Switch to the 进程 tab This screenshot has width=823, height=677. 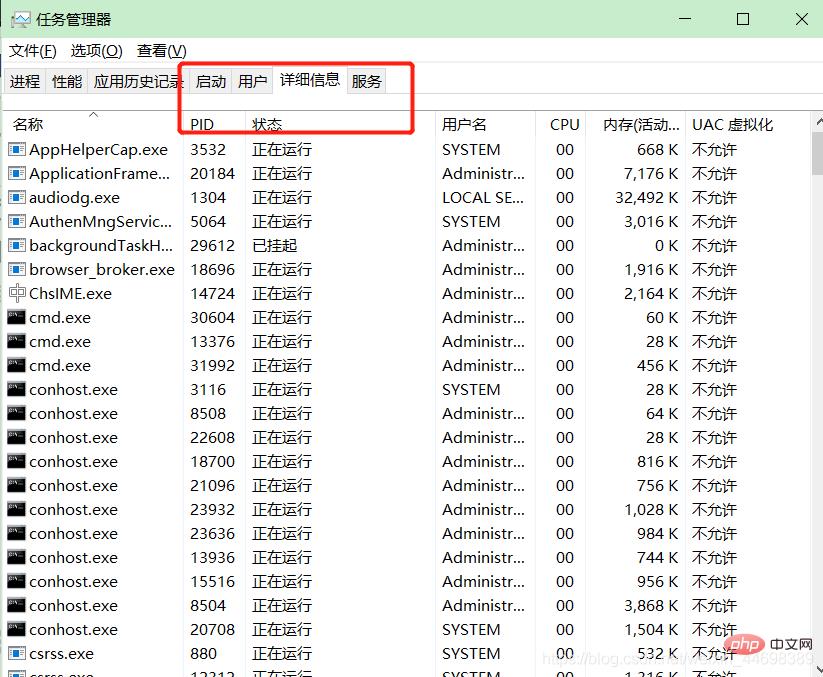coord(25,82)
